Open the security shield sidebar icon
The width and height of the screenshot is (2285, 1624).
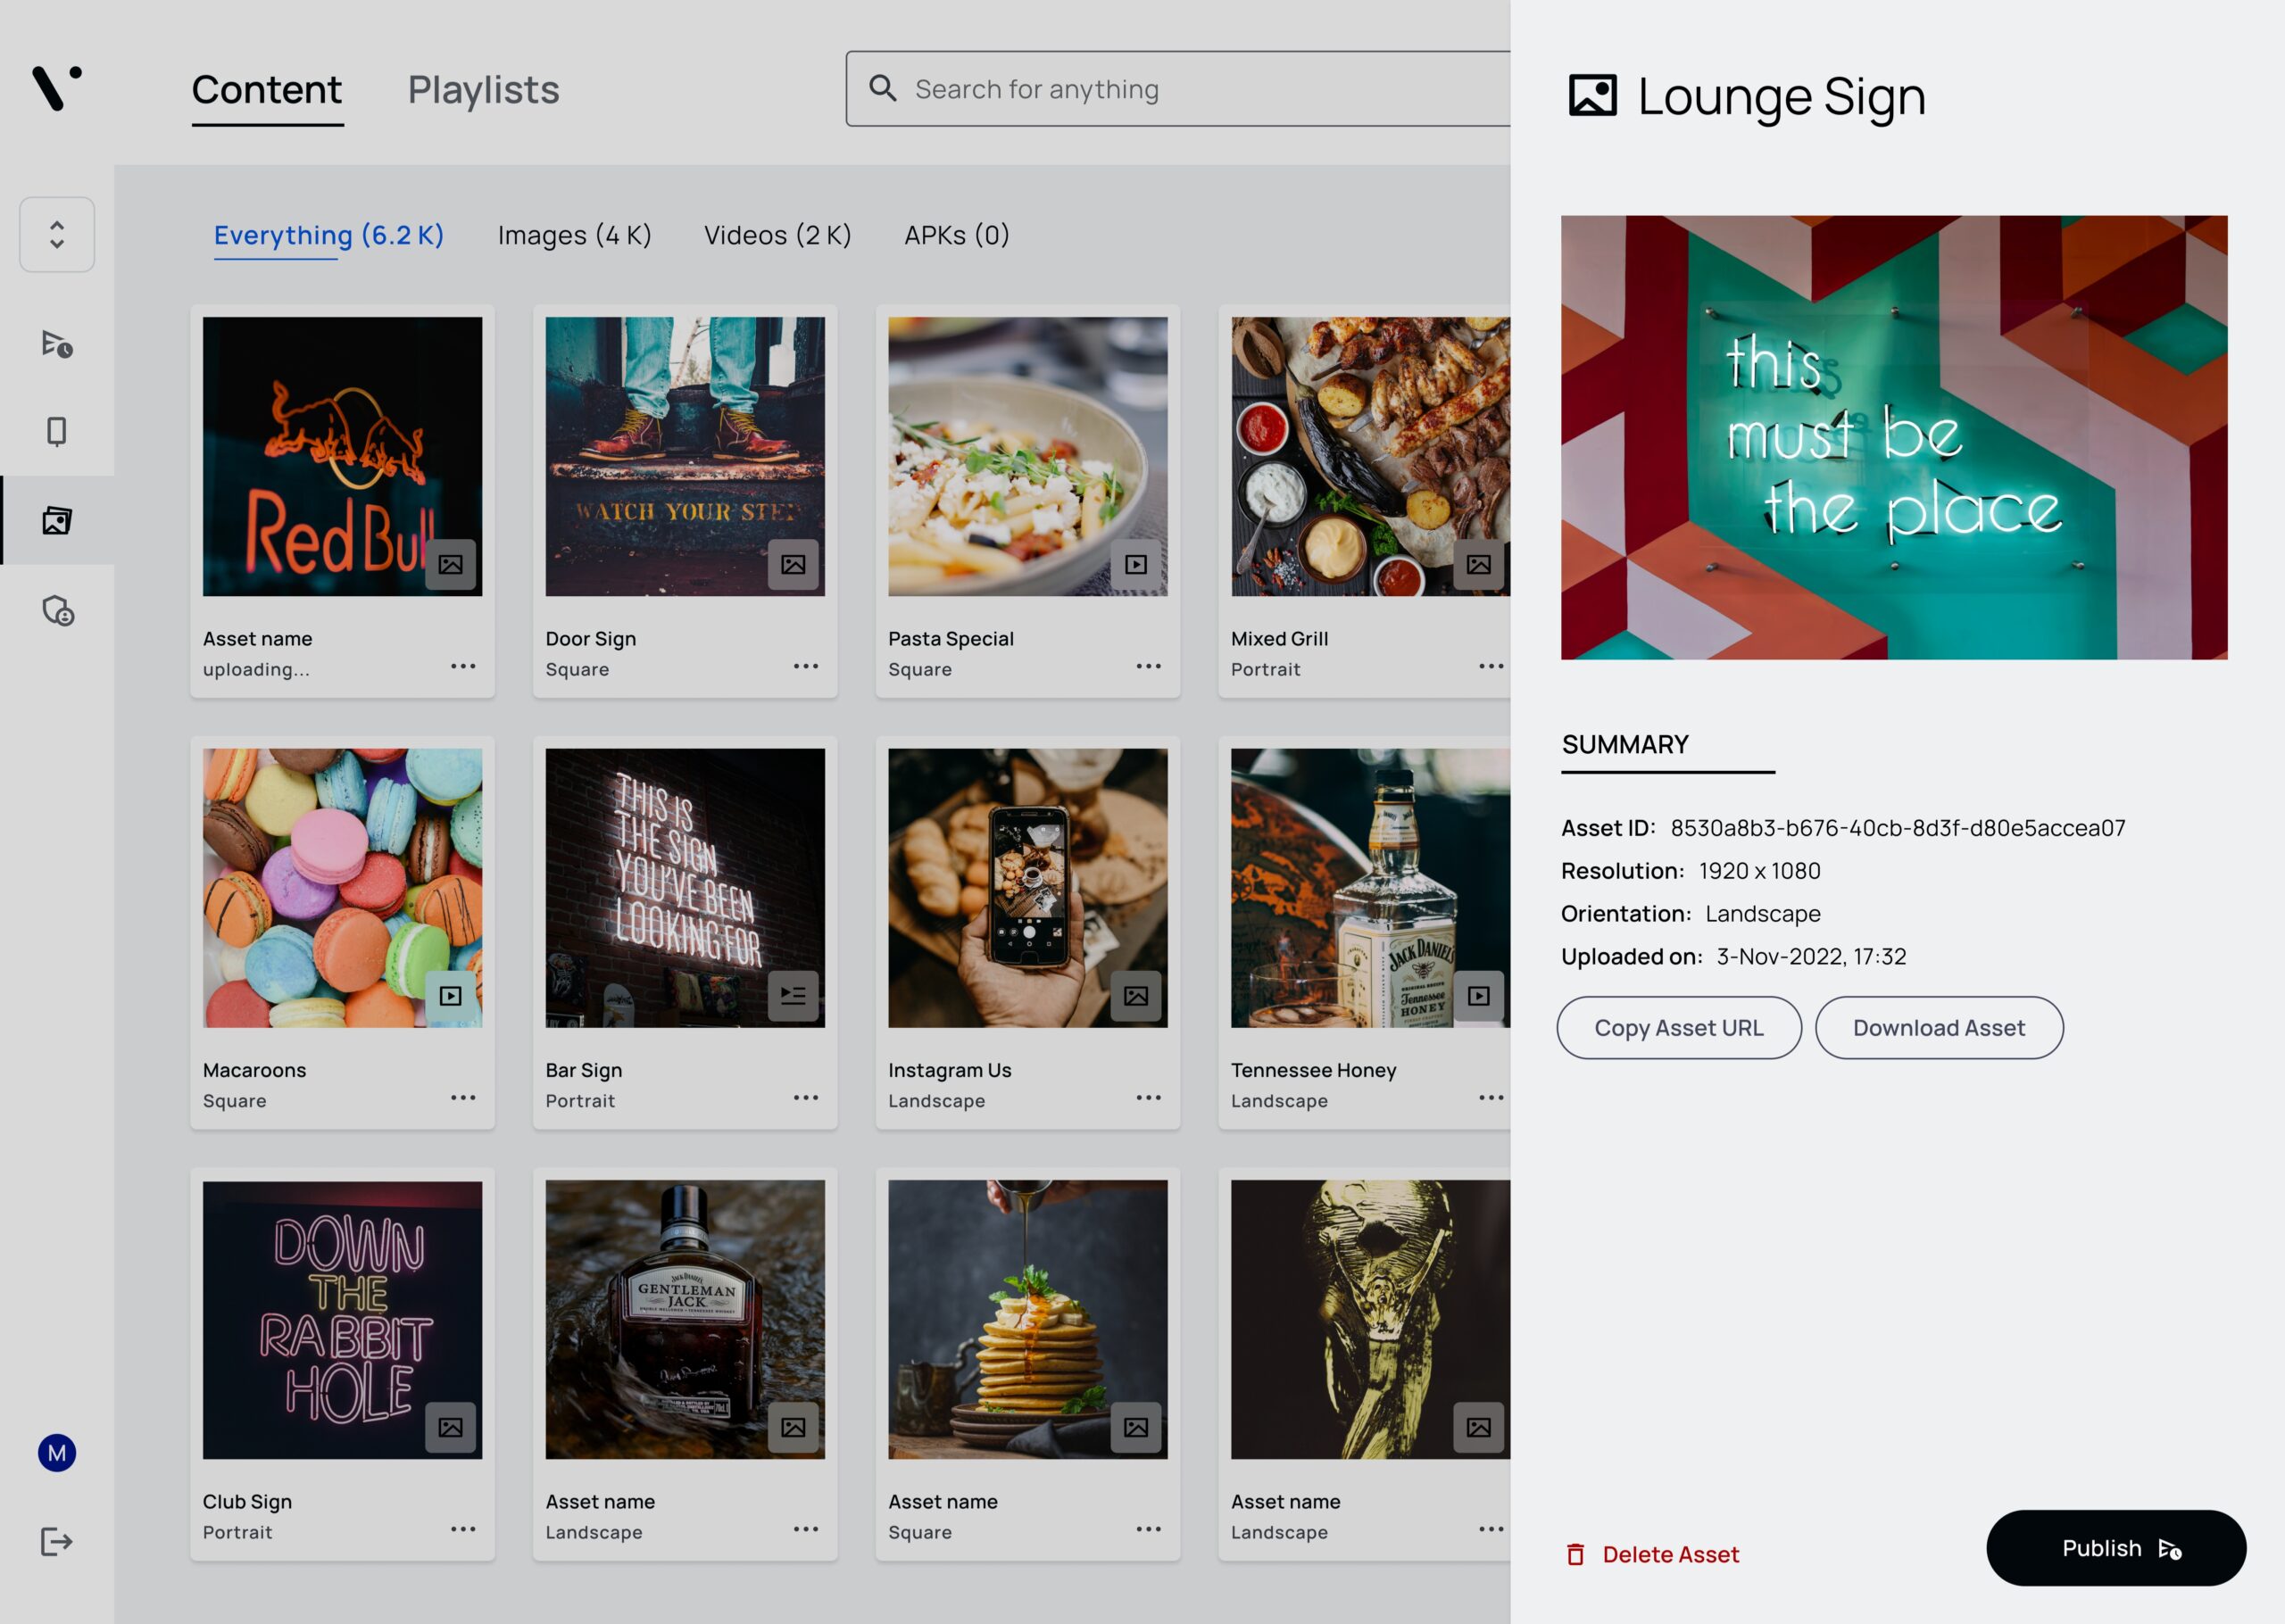57,610
